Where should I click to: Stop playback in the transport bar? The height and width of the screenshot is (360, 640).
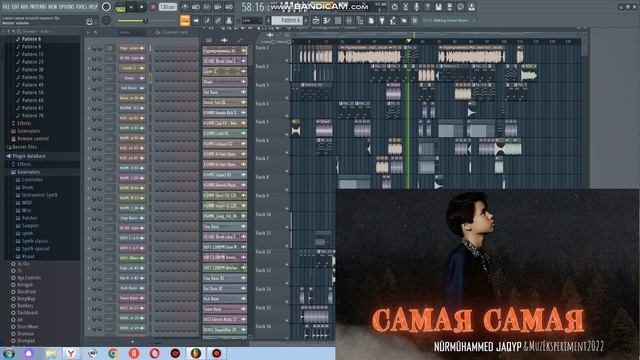[x=142, y=7]
